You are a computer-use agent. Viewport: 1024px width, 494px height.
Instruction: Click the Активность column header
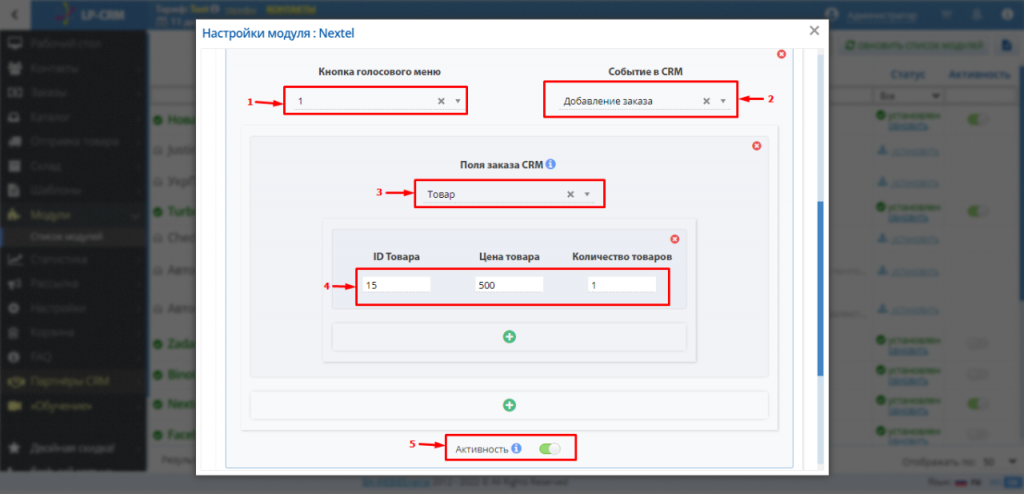point(980,74)
